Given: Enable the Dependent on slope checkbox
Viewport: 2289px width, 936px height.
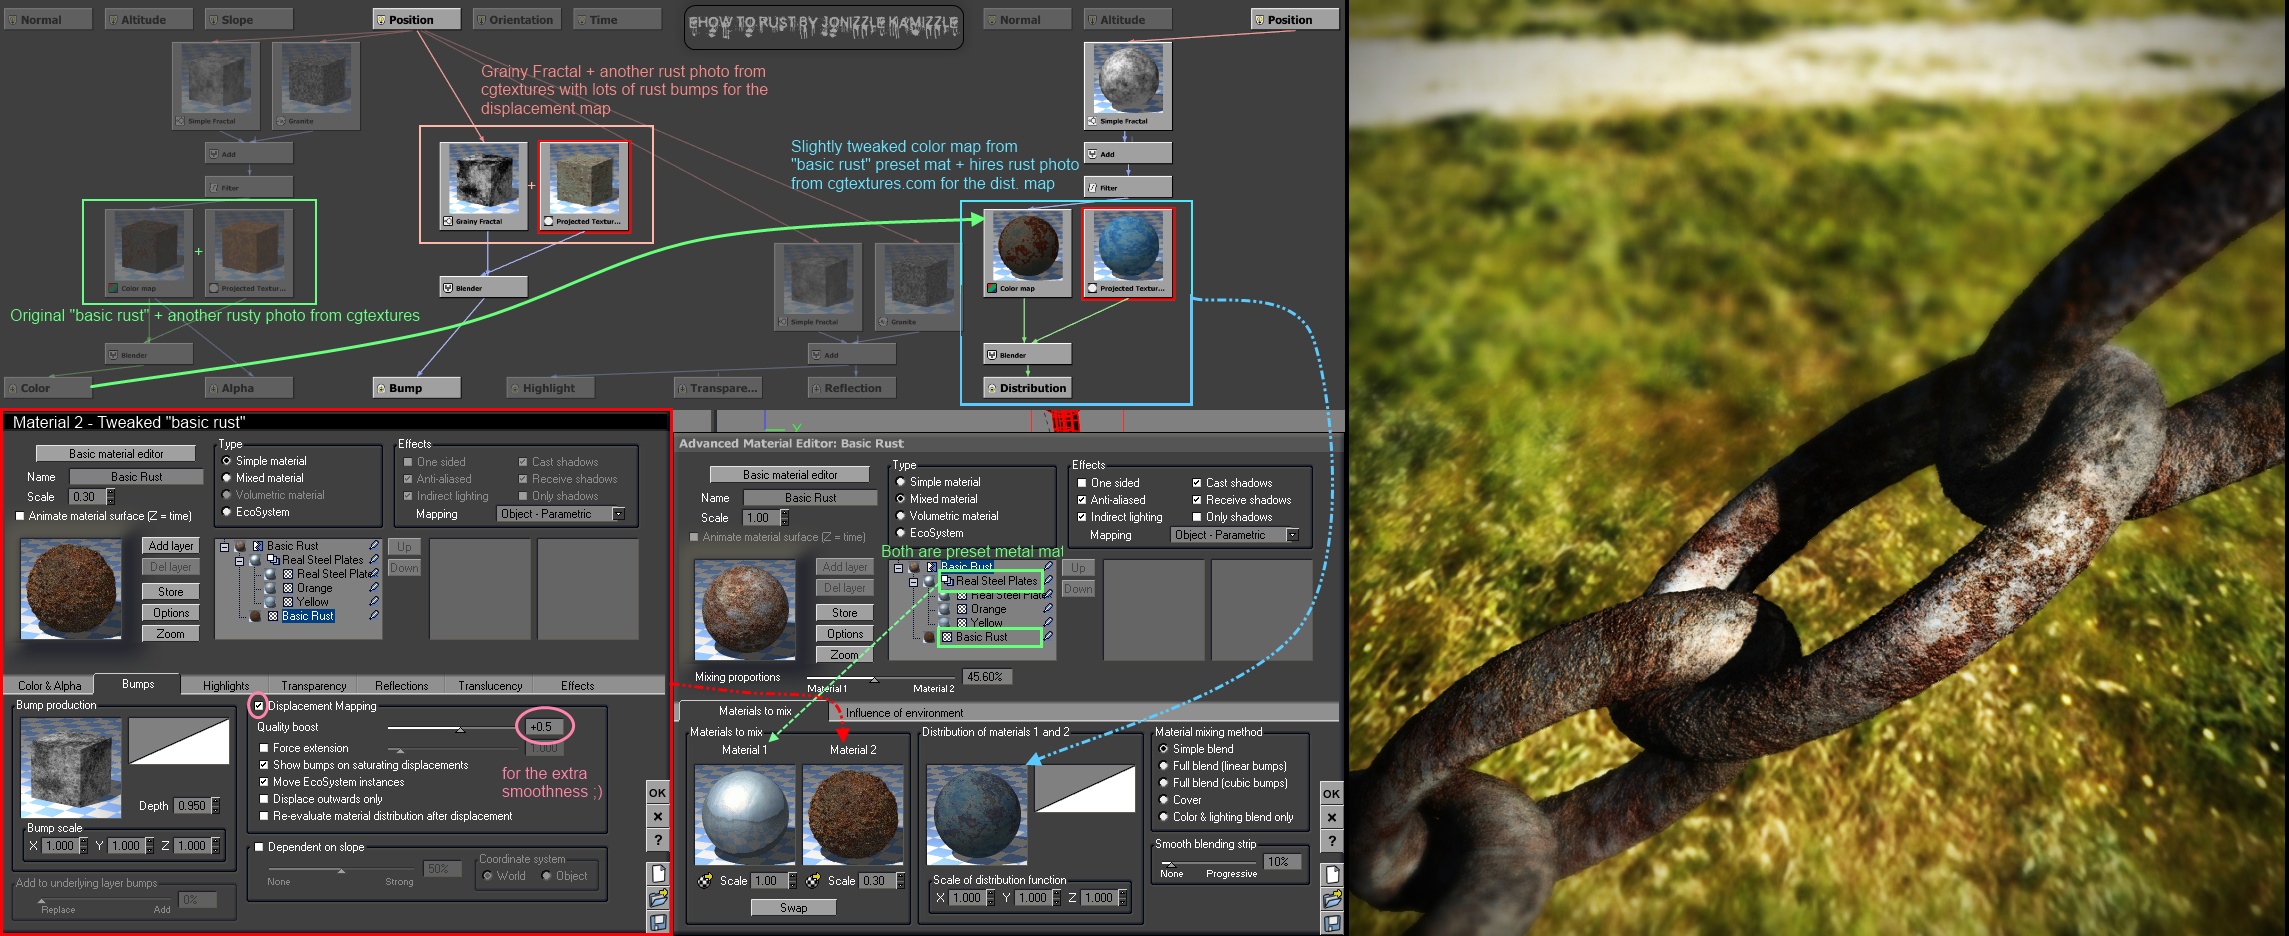Looking at the screenshot, I should click(259, 847).
